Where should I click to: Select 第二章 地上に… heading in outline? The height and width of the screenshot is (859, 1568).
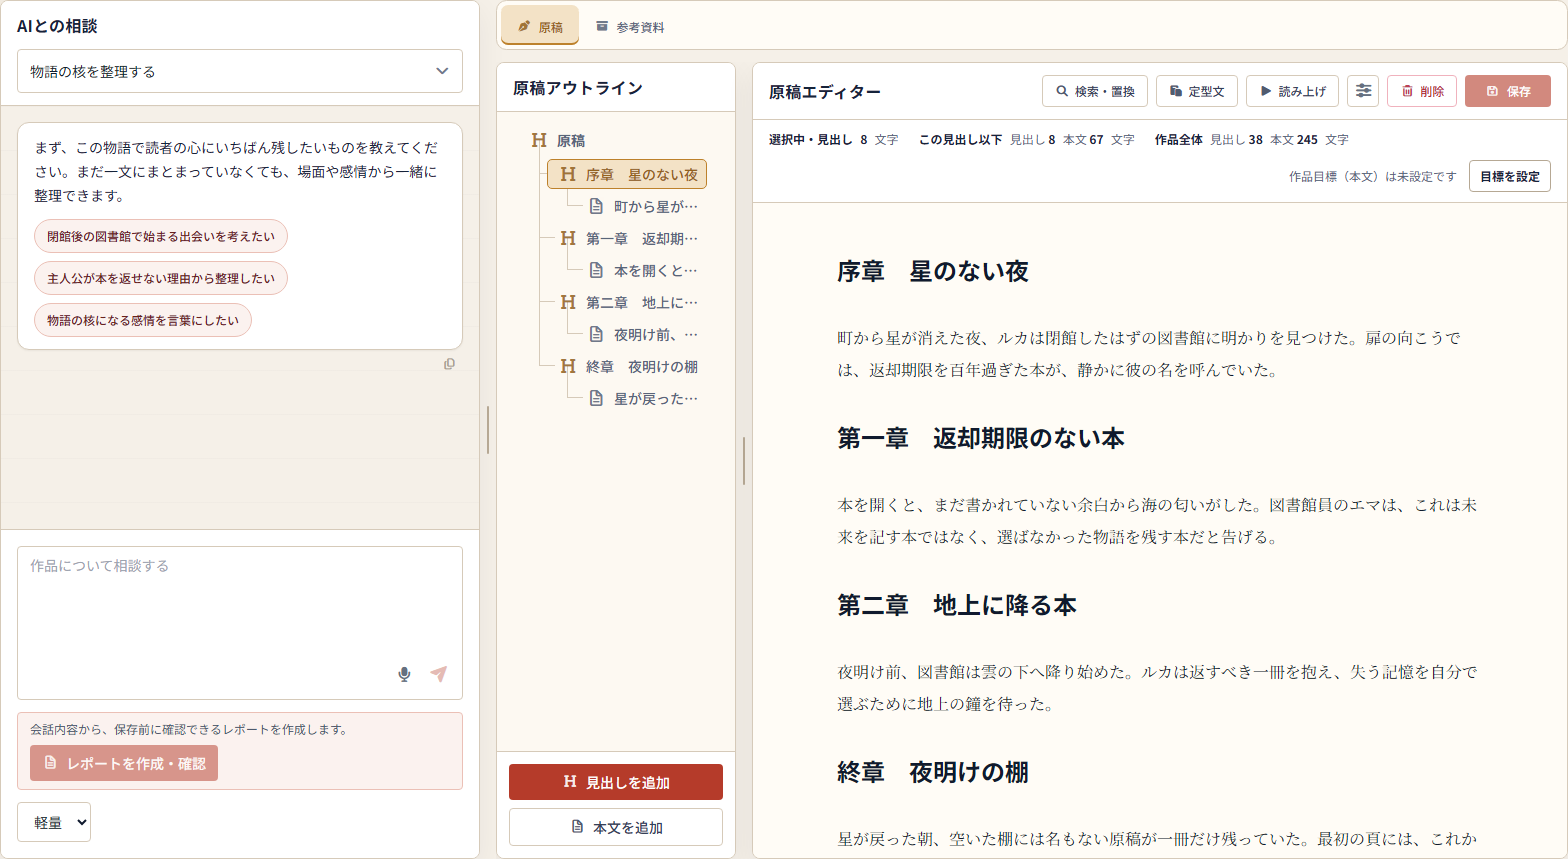[629, 302]
